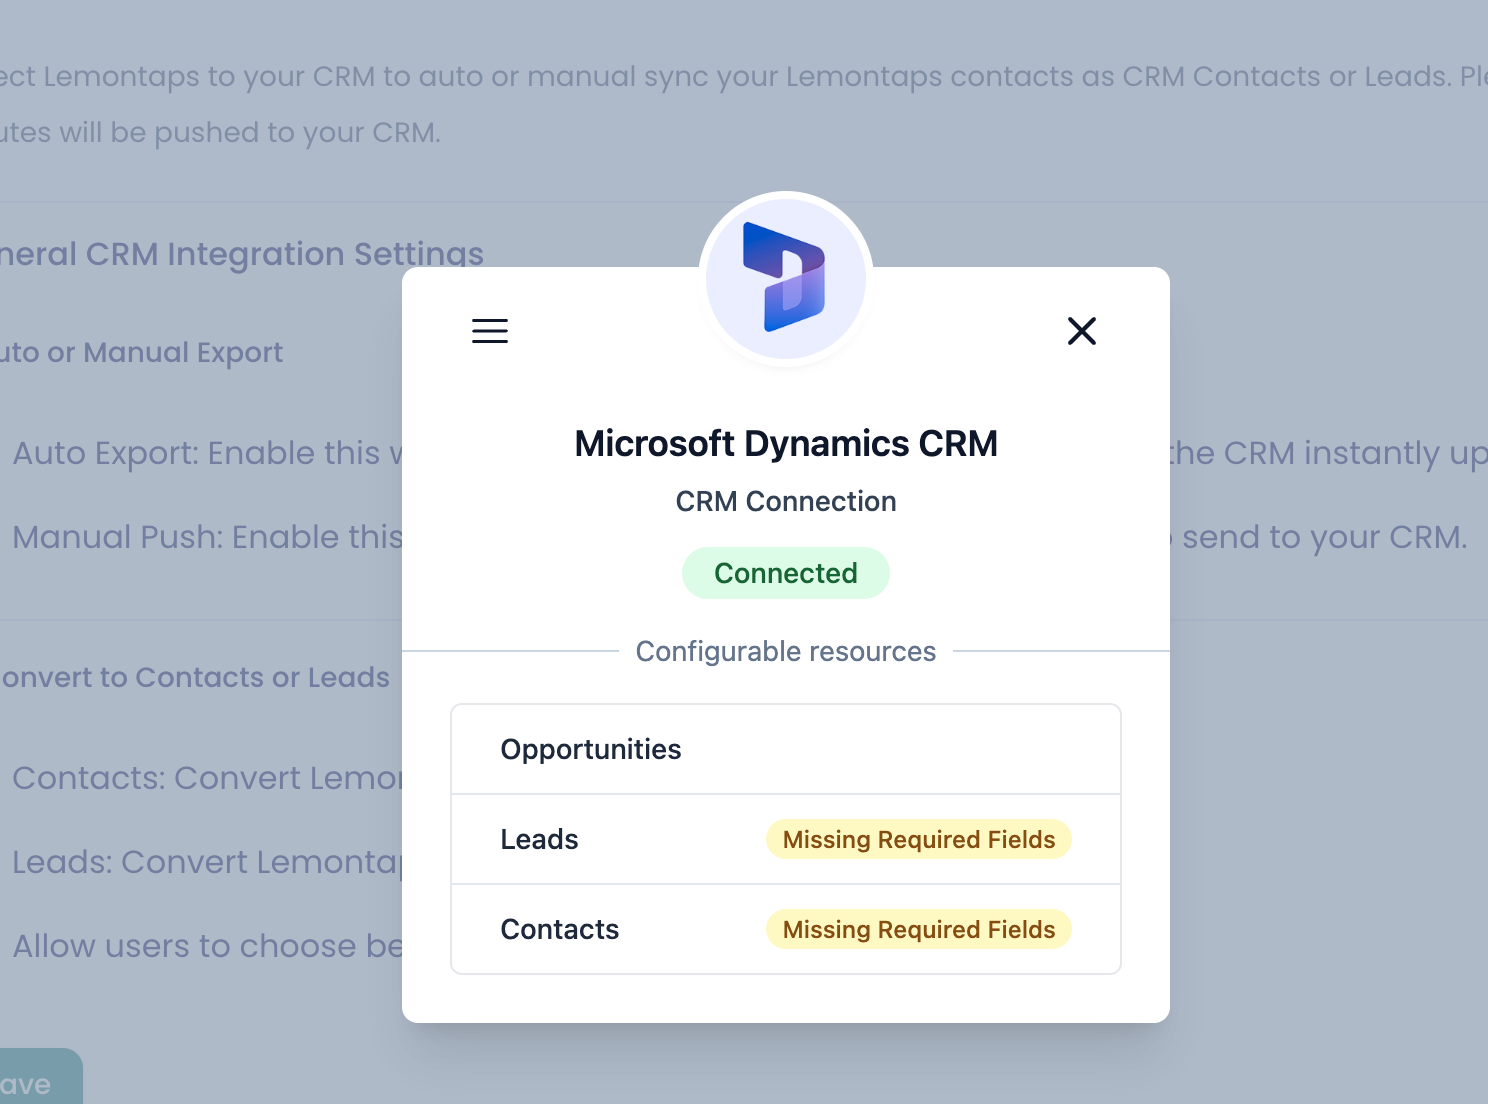Open the Opportunities resource row

tap(786, 749)
